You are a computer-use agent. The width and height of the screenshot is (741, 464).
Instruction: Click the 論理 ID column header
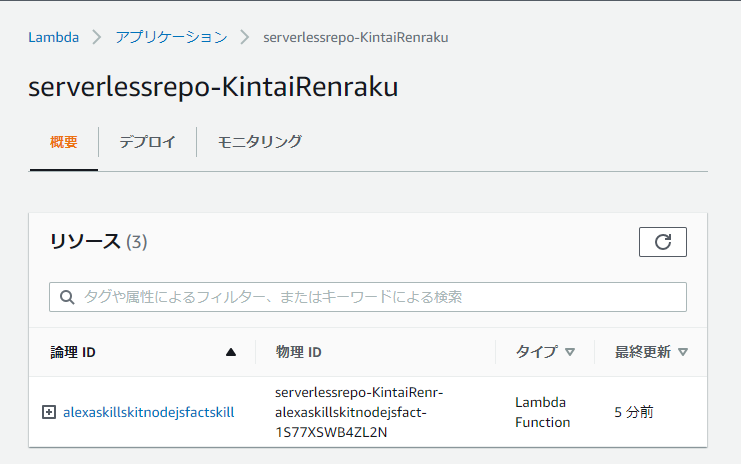click(x=73, y=352)
